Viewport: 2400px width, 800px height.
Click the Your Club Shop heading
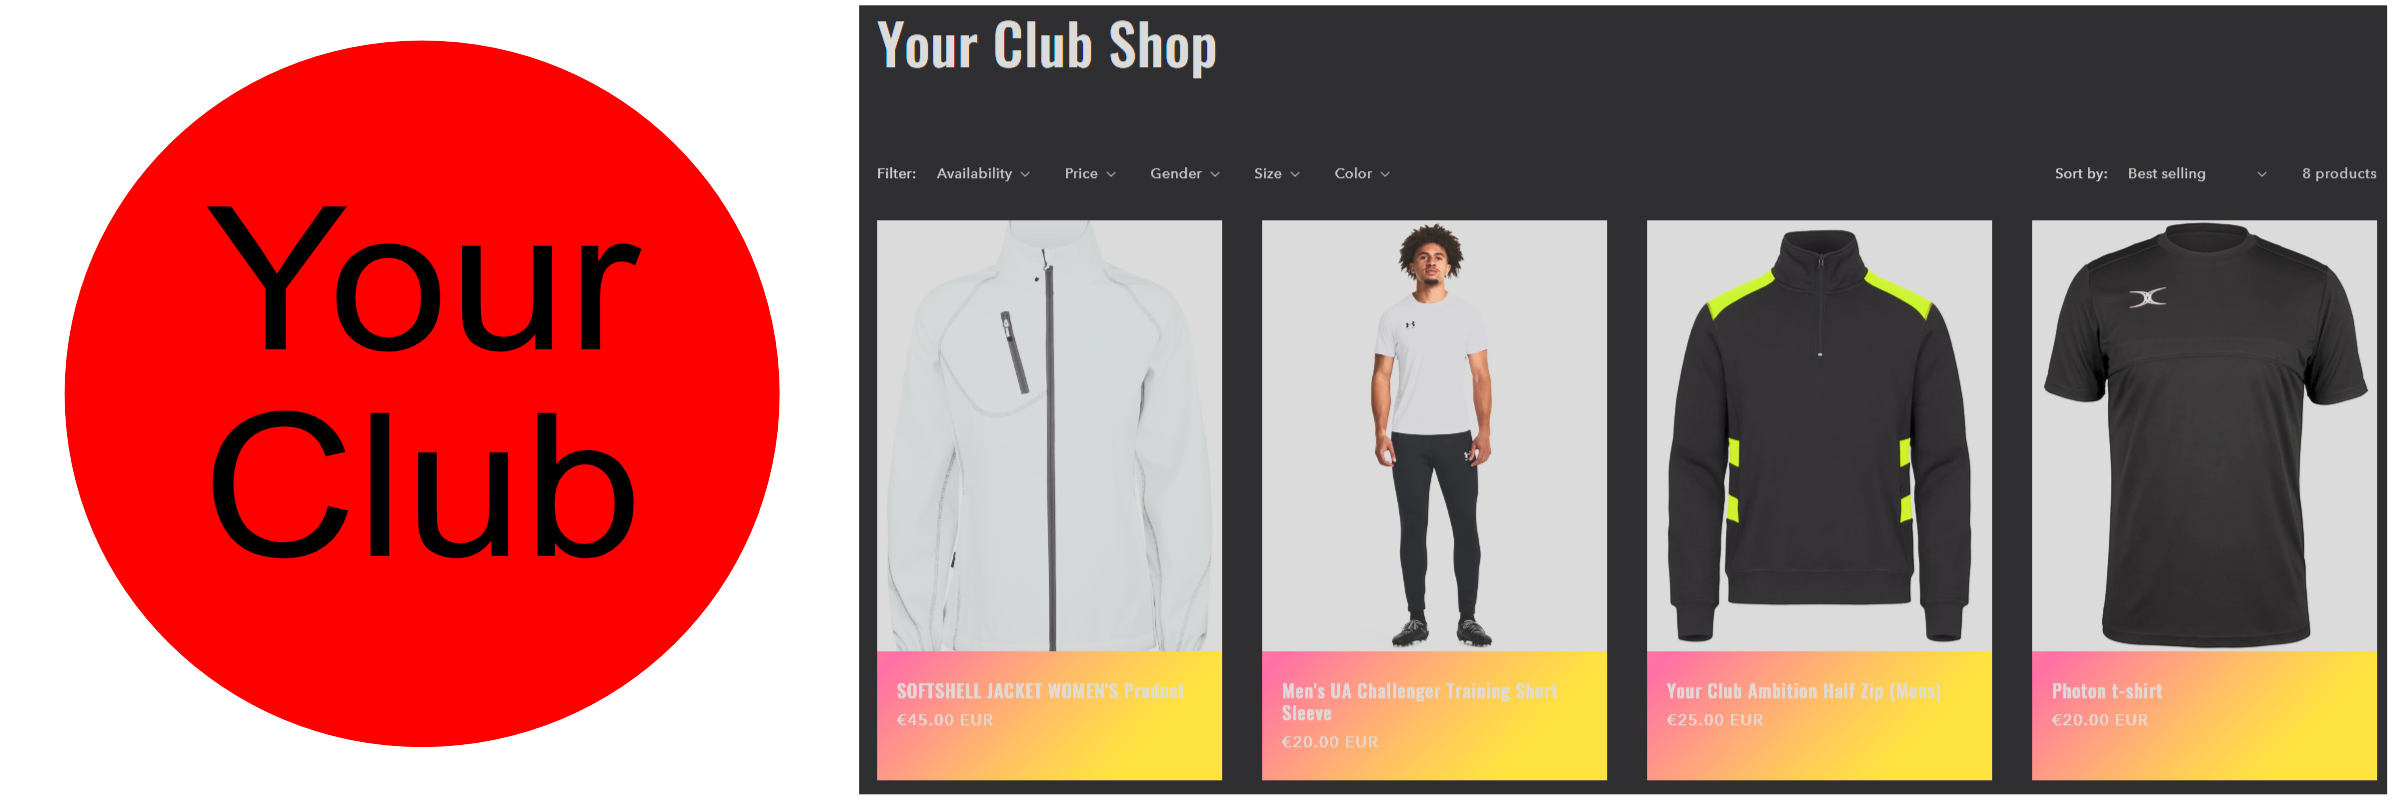[1046, 46]
